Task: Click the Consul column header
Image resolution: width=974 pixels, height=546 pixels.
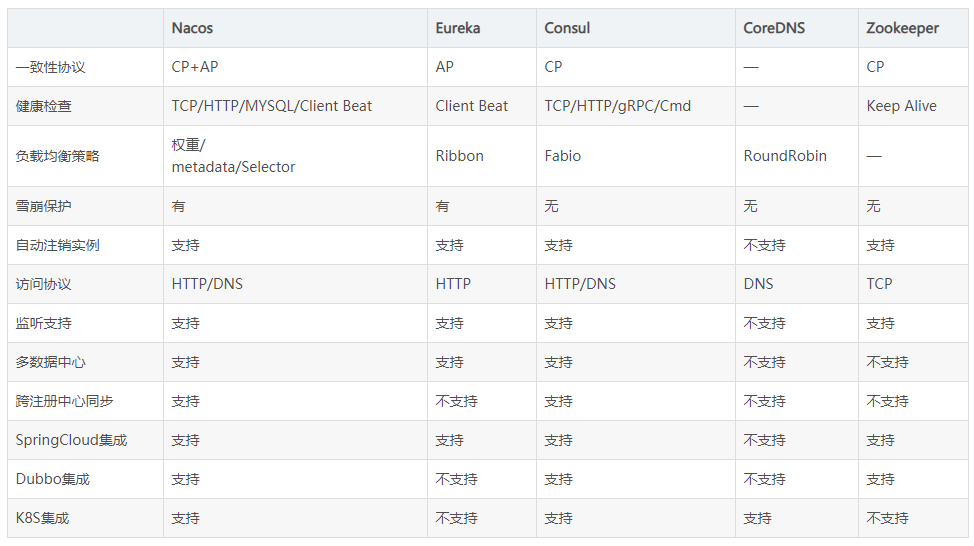Action: [x=567, y=28]
